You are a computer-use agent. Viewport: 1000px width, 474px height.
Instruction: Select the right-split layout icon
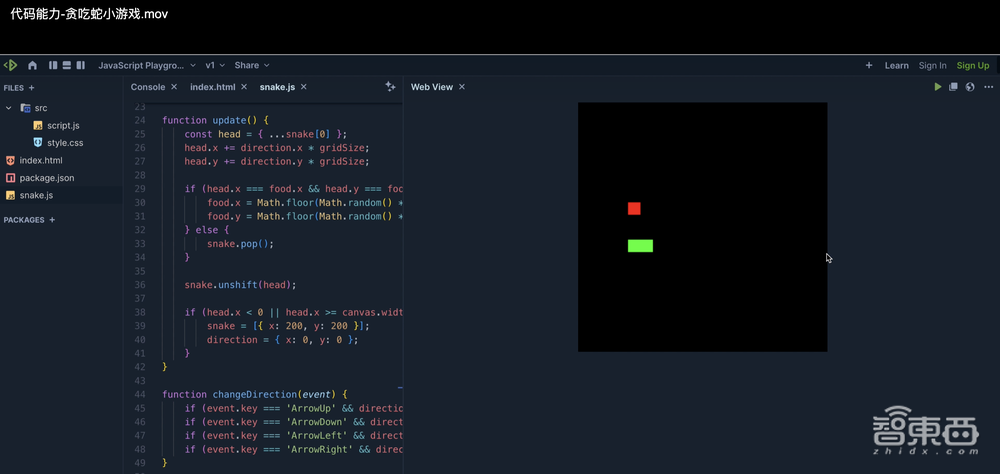[80, 65]
